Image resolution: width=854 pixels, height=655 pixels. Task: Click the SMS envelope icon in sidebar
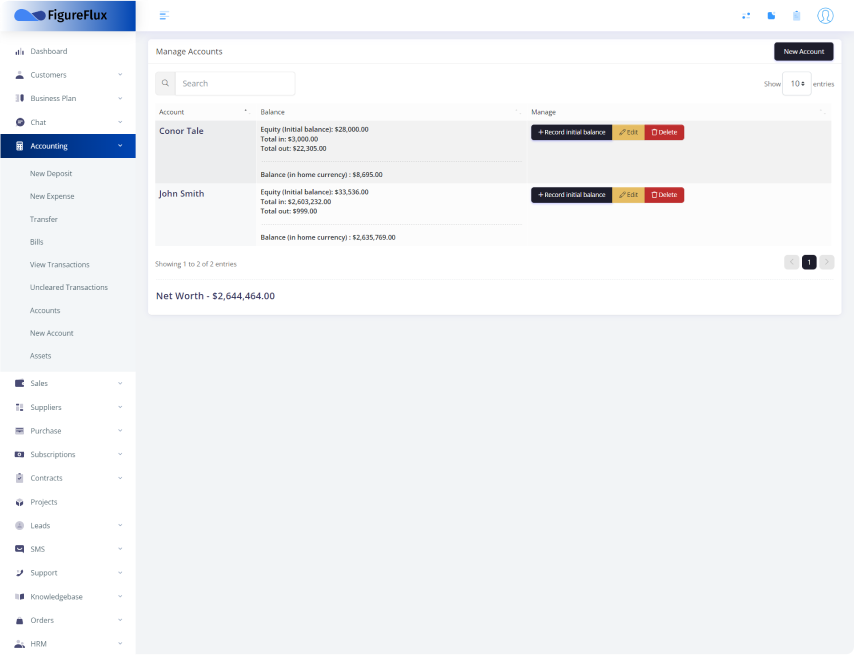19,549
